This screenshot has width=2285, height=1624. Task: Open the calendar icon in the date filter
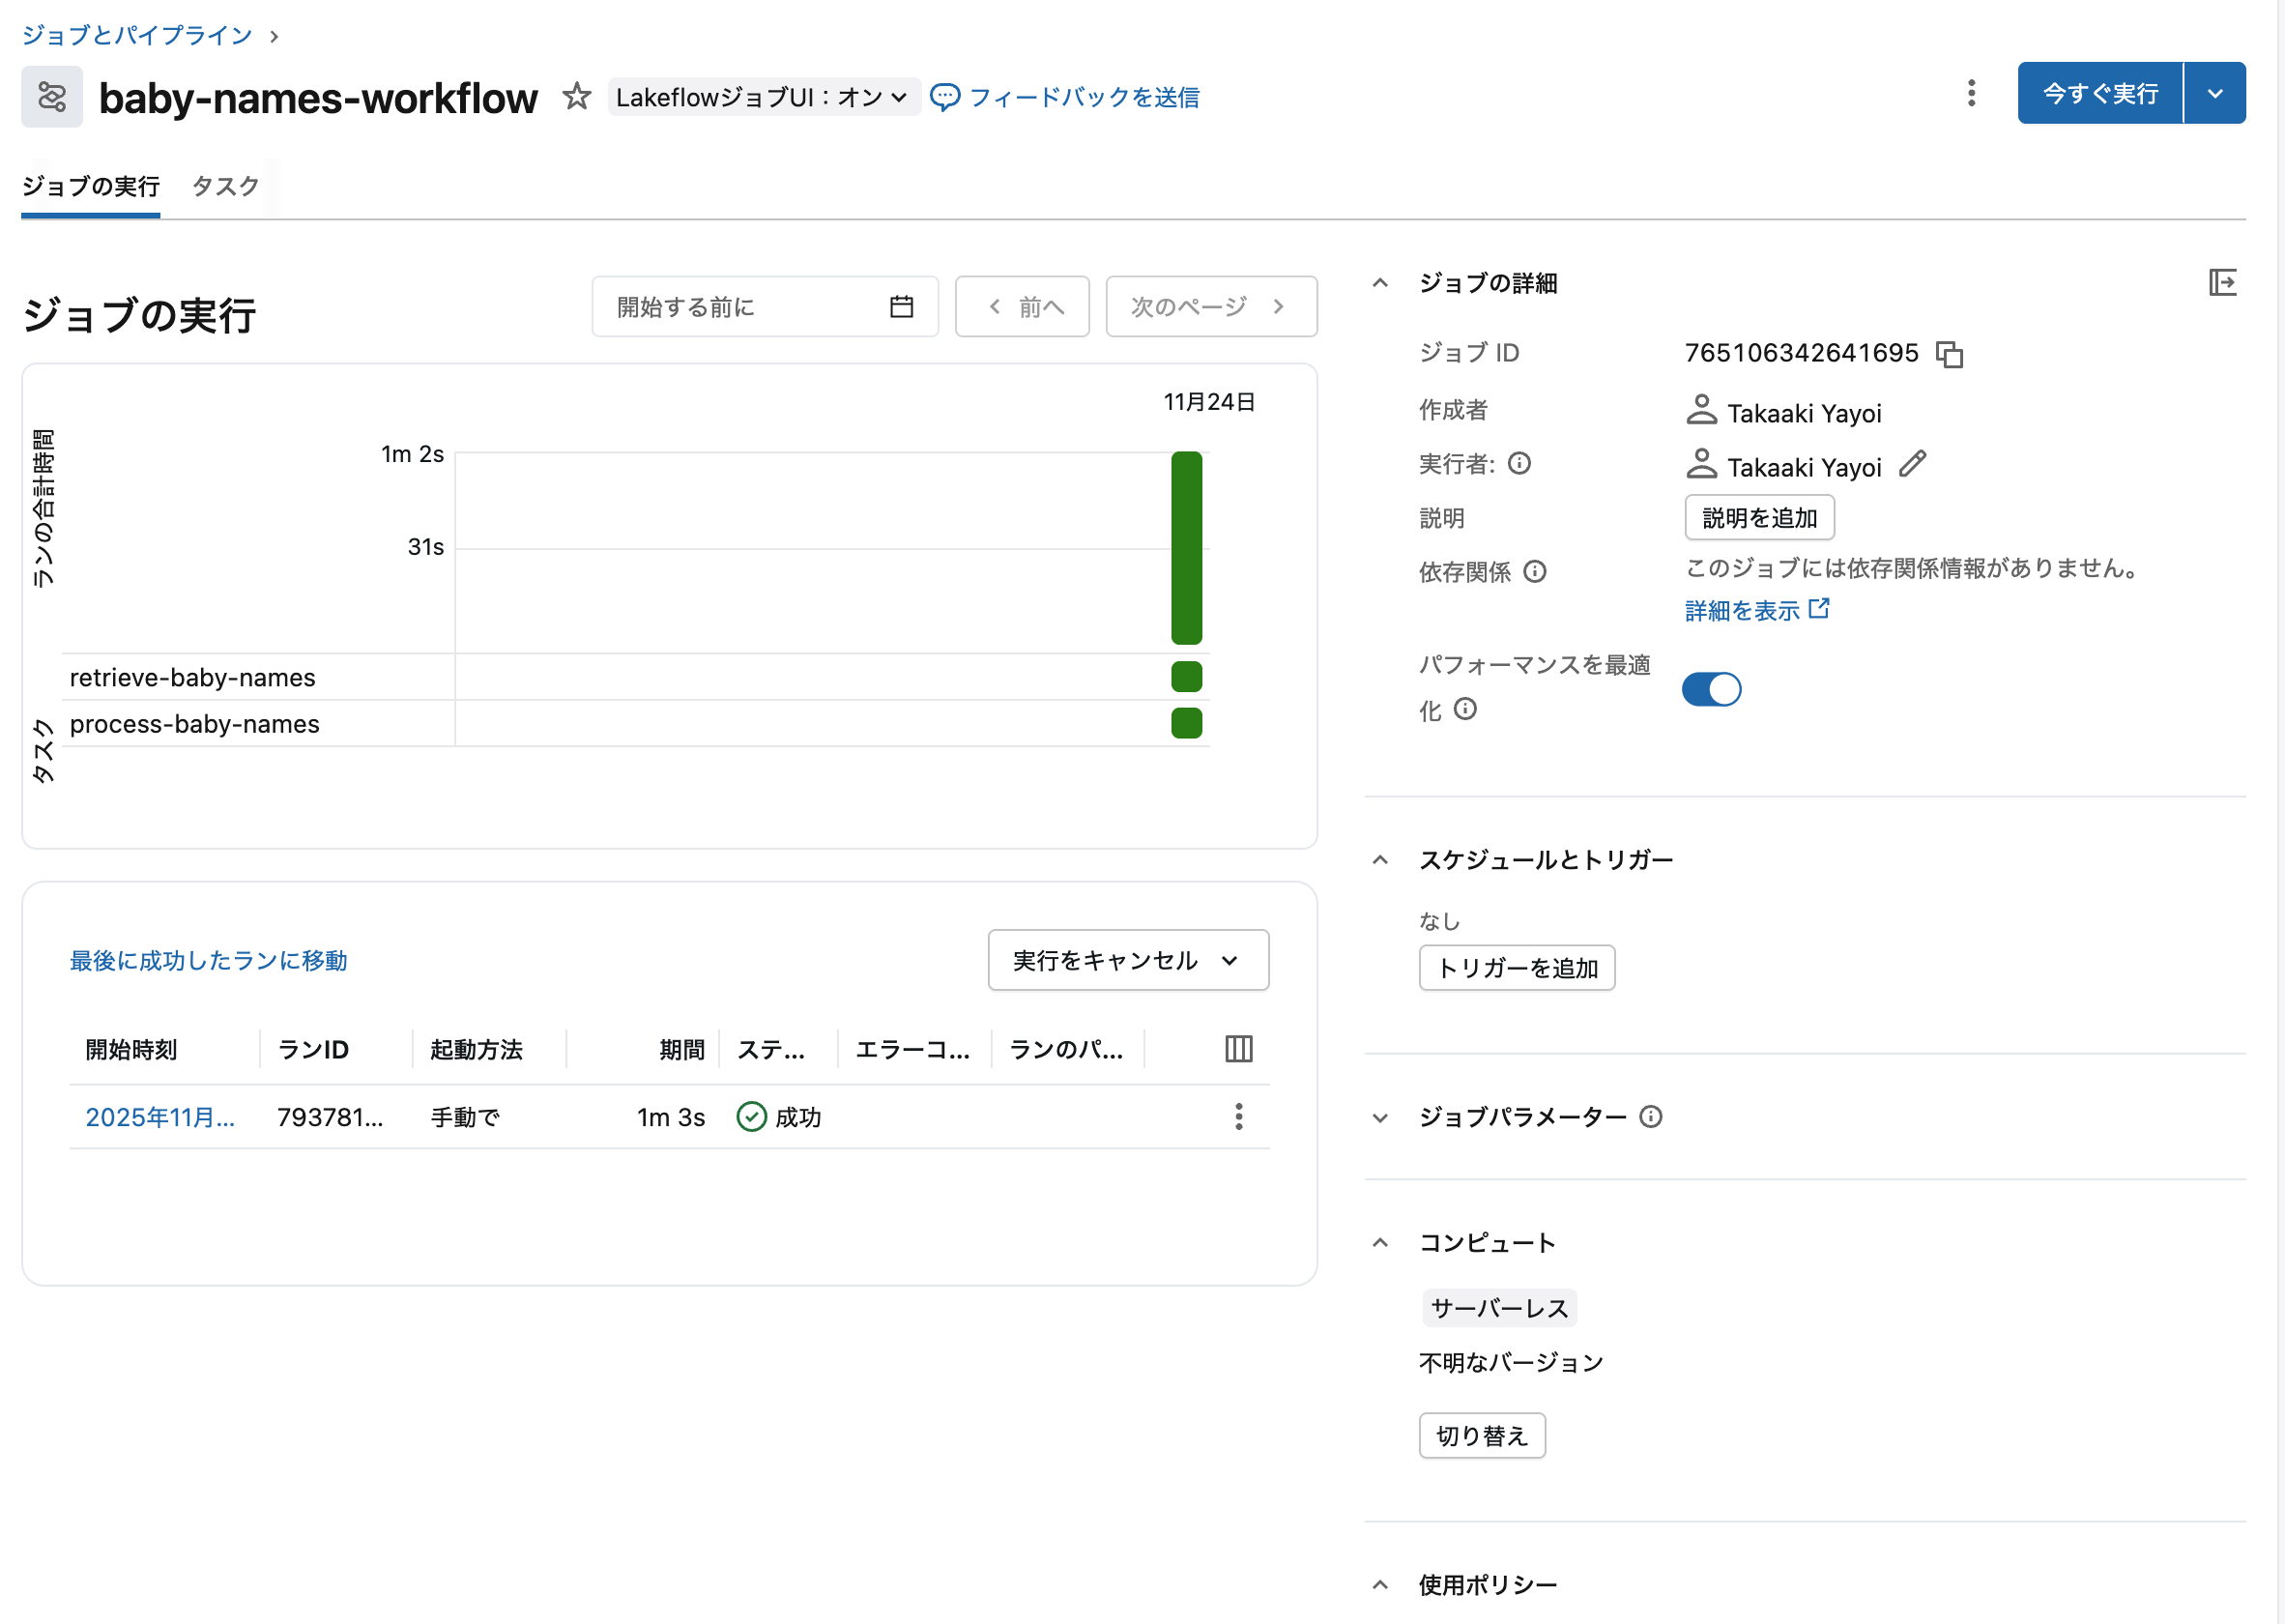(901, 306)
